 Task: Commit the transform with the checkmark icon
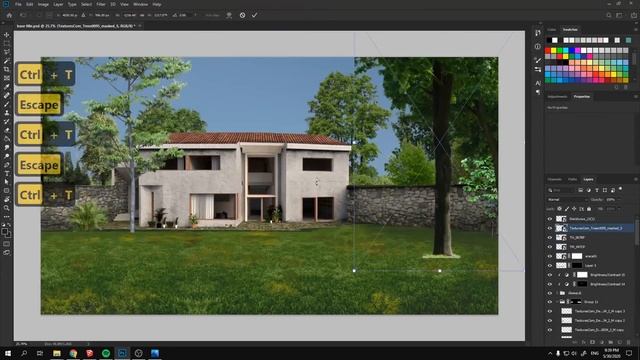pyautogui.click(x=254, y=15)
